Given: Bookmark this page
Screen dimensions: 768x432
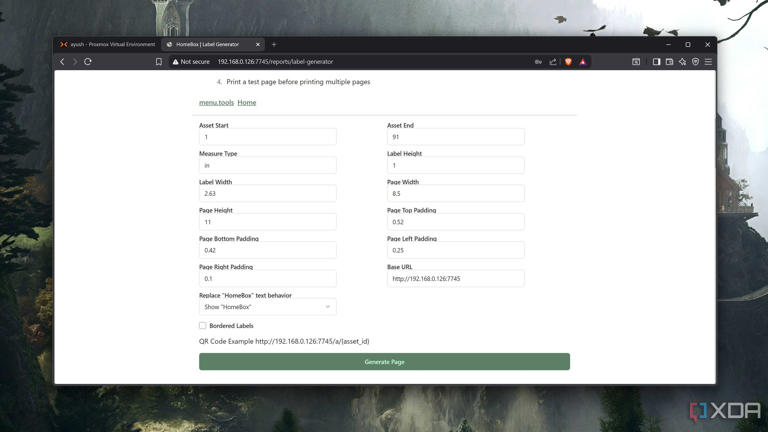Looking at the screenshot, I should (x=159, y=62).
